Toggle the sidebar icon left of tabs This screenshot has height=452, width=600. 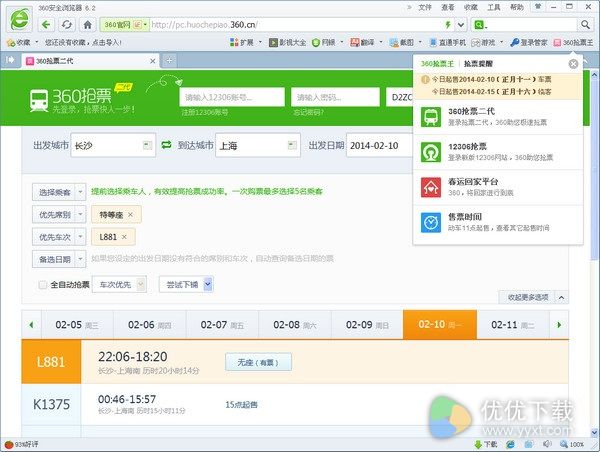pyautogui.click(x=10, y=60)
